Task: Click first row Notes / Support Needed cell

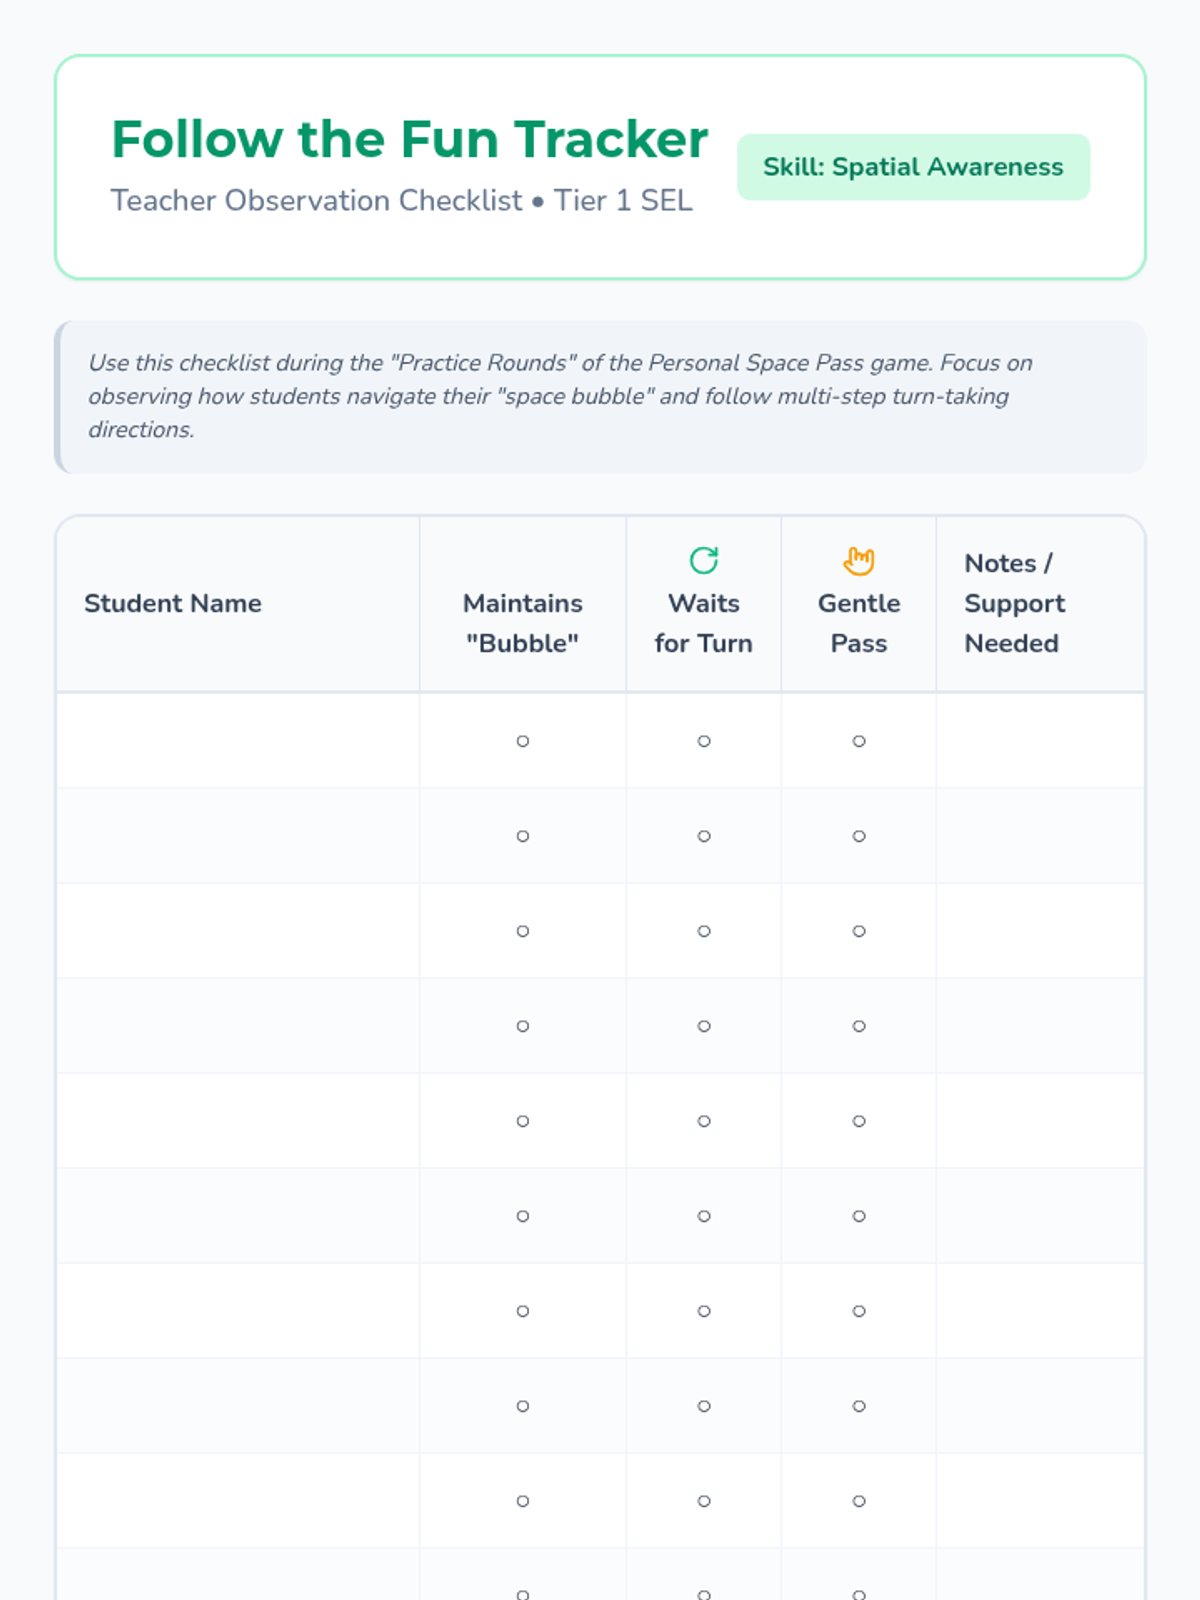Action: pyautogui.click(x=1040, y=741)
